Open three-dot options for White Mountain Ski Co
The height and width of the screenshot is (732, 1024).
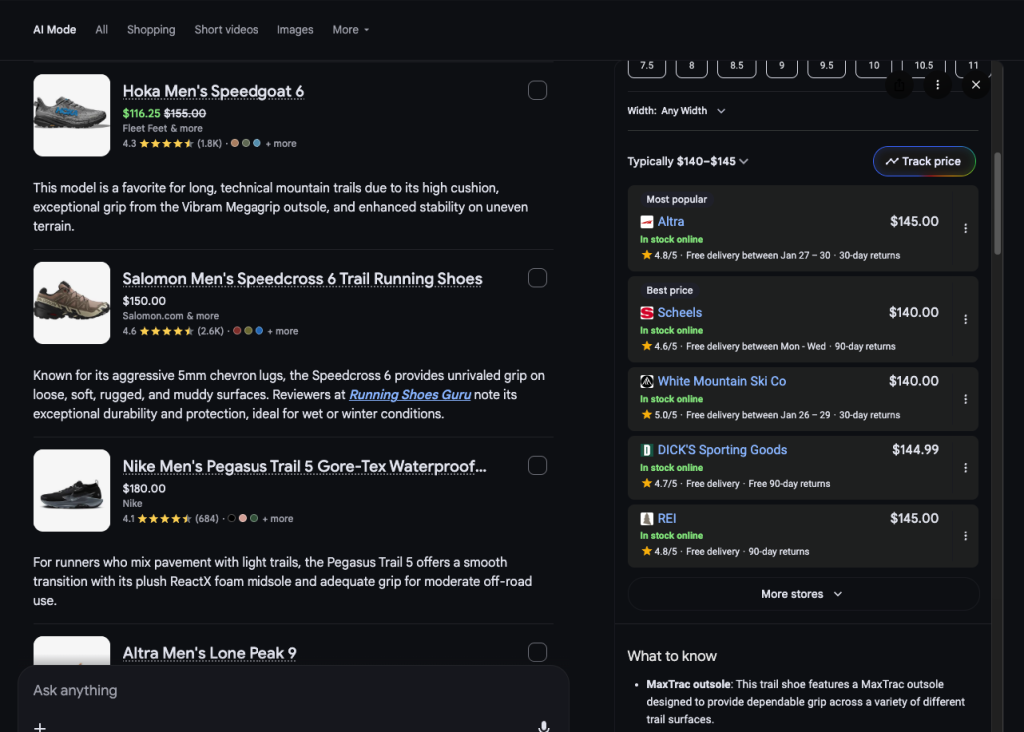tap(965, 399)
